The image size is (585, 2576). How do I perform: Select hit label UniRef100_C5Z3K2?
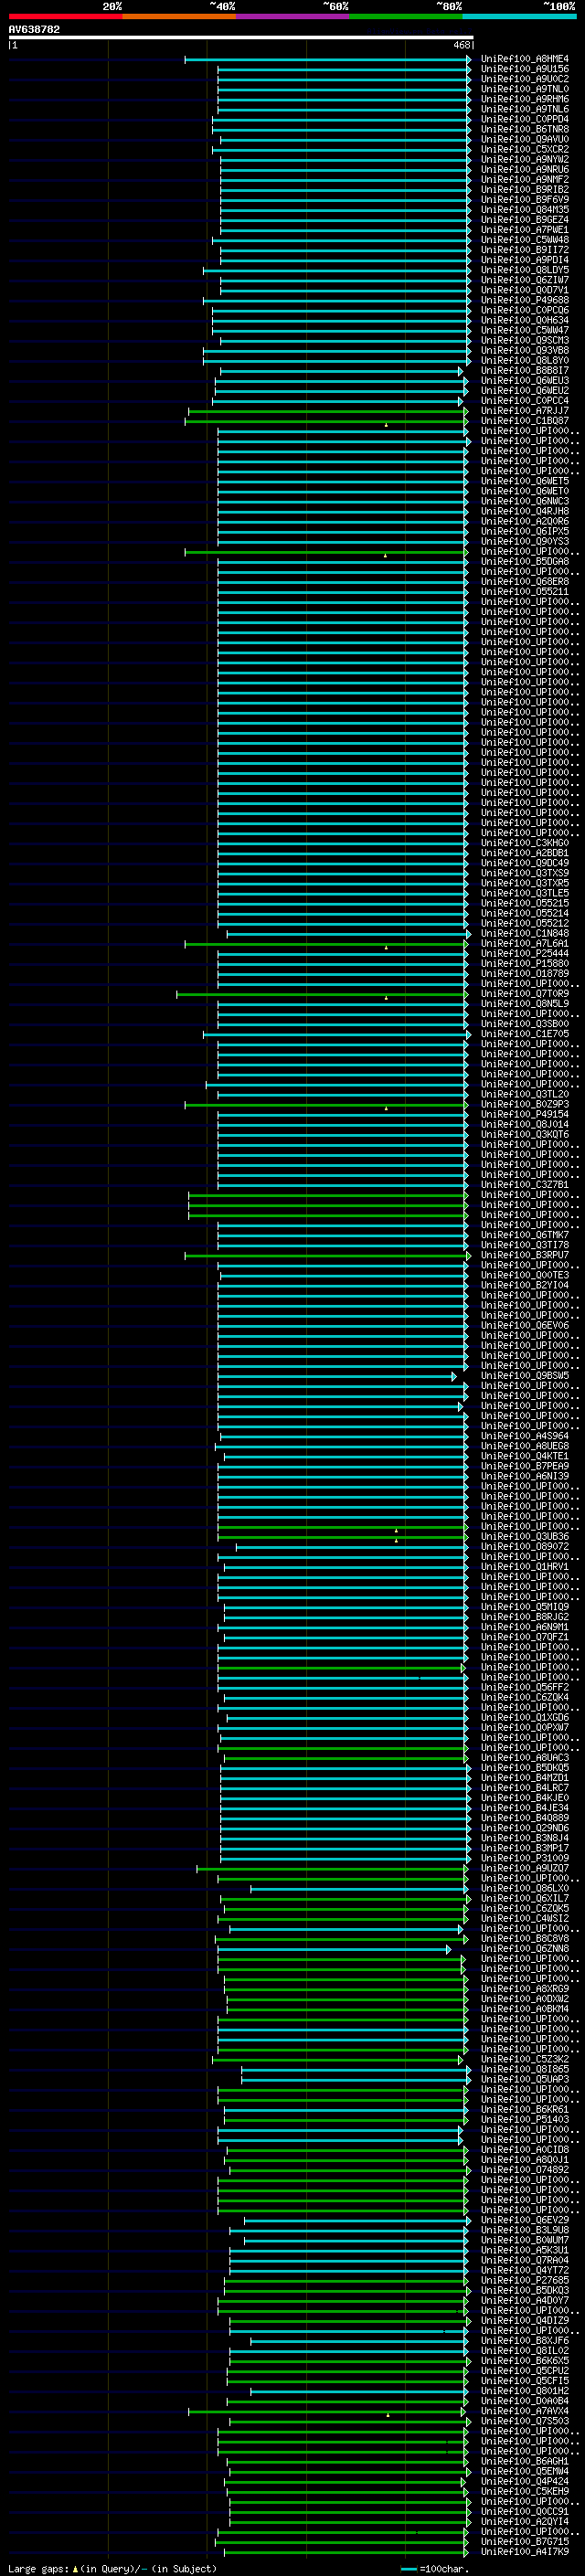pos(524,2060)
